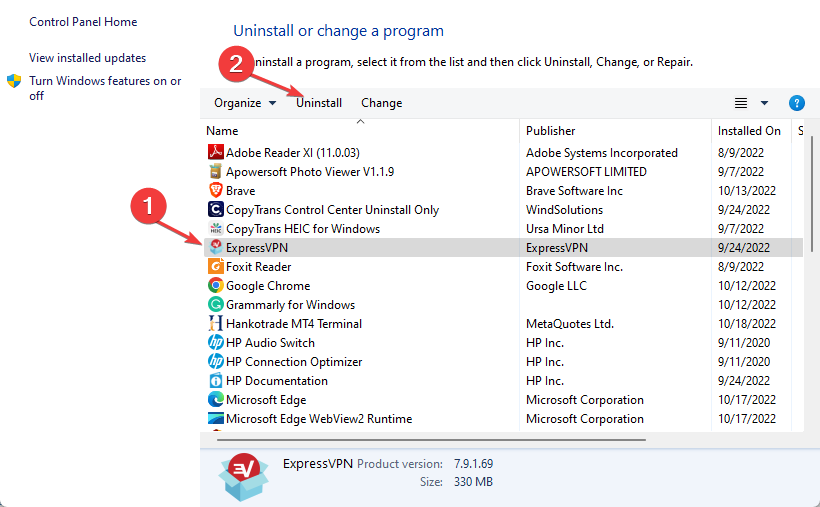820x507 pixels.
Task: Sort by the Name column header
Action: point(361,131)
